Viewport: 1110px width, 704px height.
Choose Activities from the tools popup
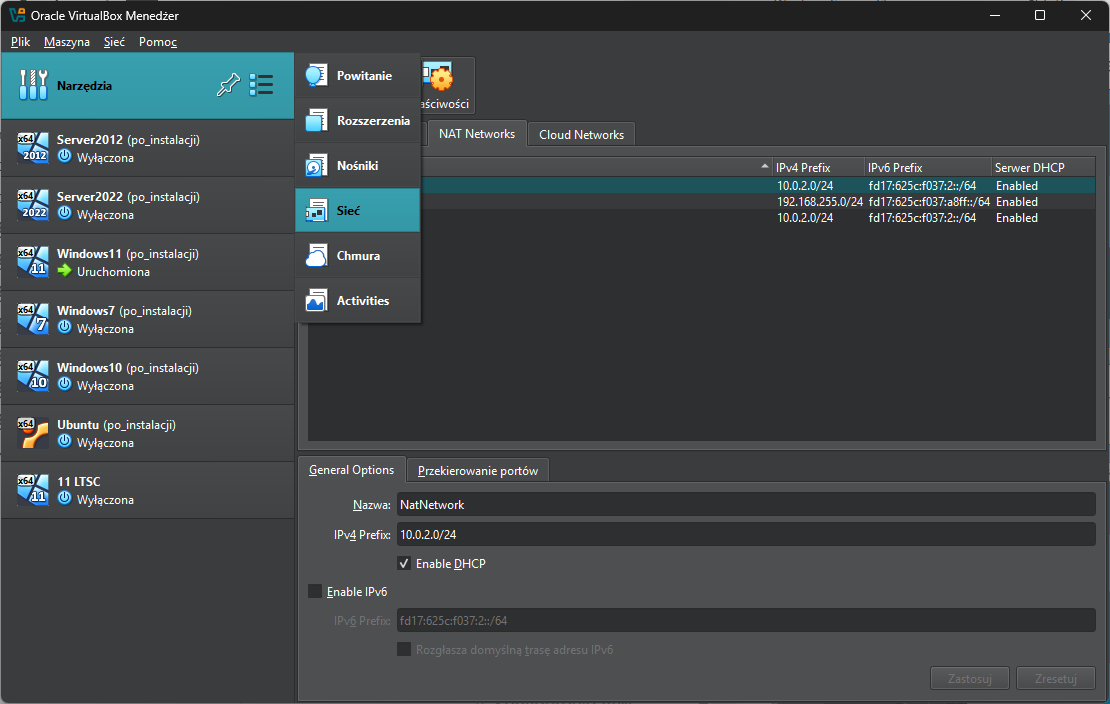358,300
